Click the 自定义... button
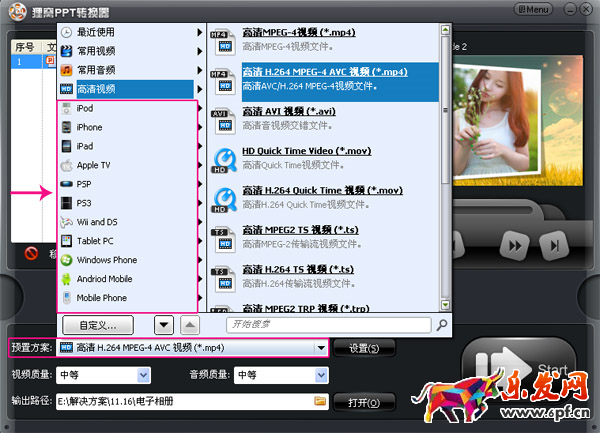The image size is (600, 433). 98,325
